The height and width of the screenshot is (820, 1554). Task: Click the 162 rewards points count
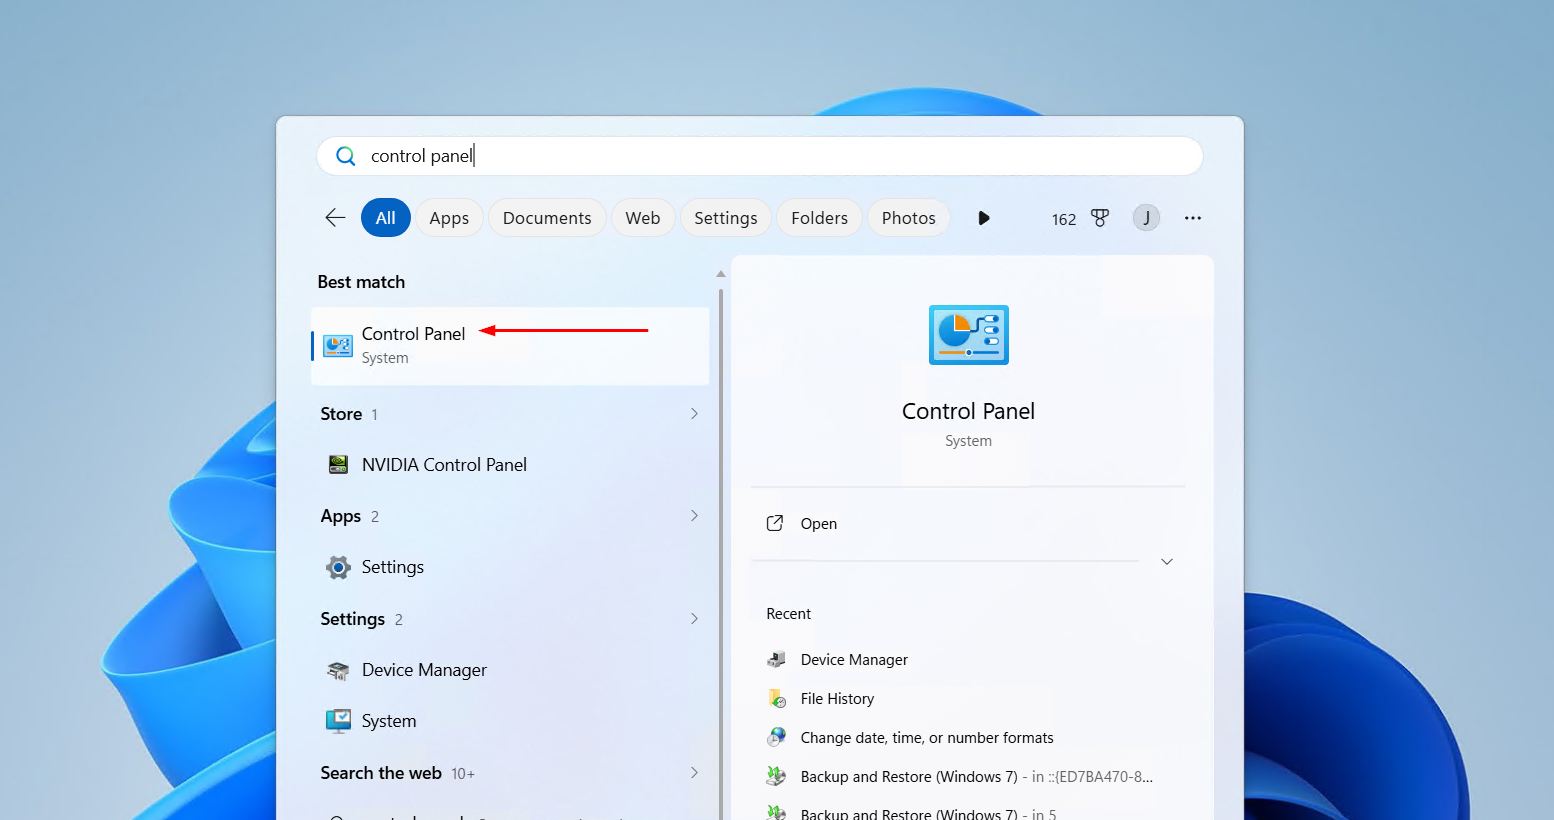[x=1064, y=219]
